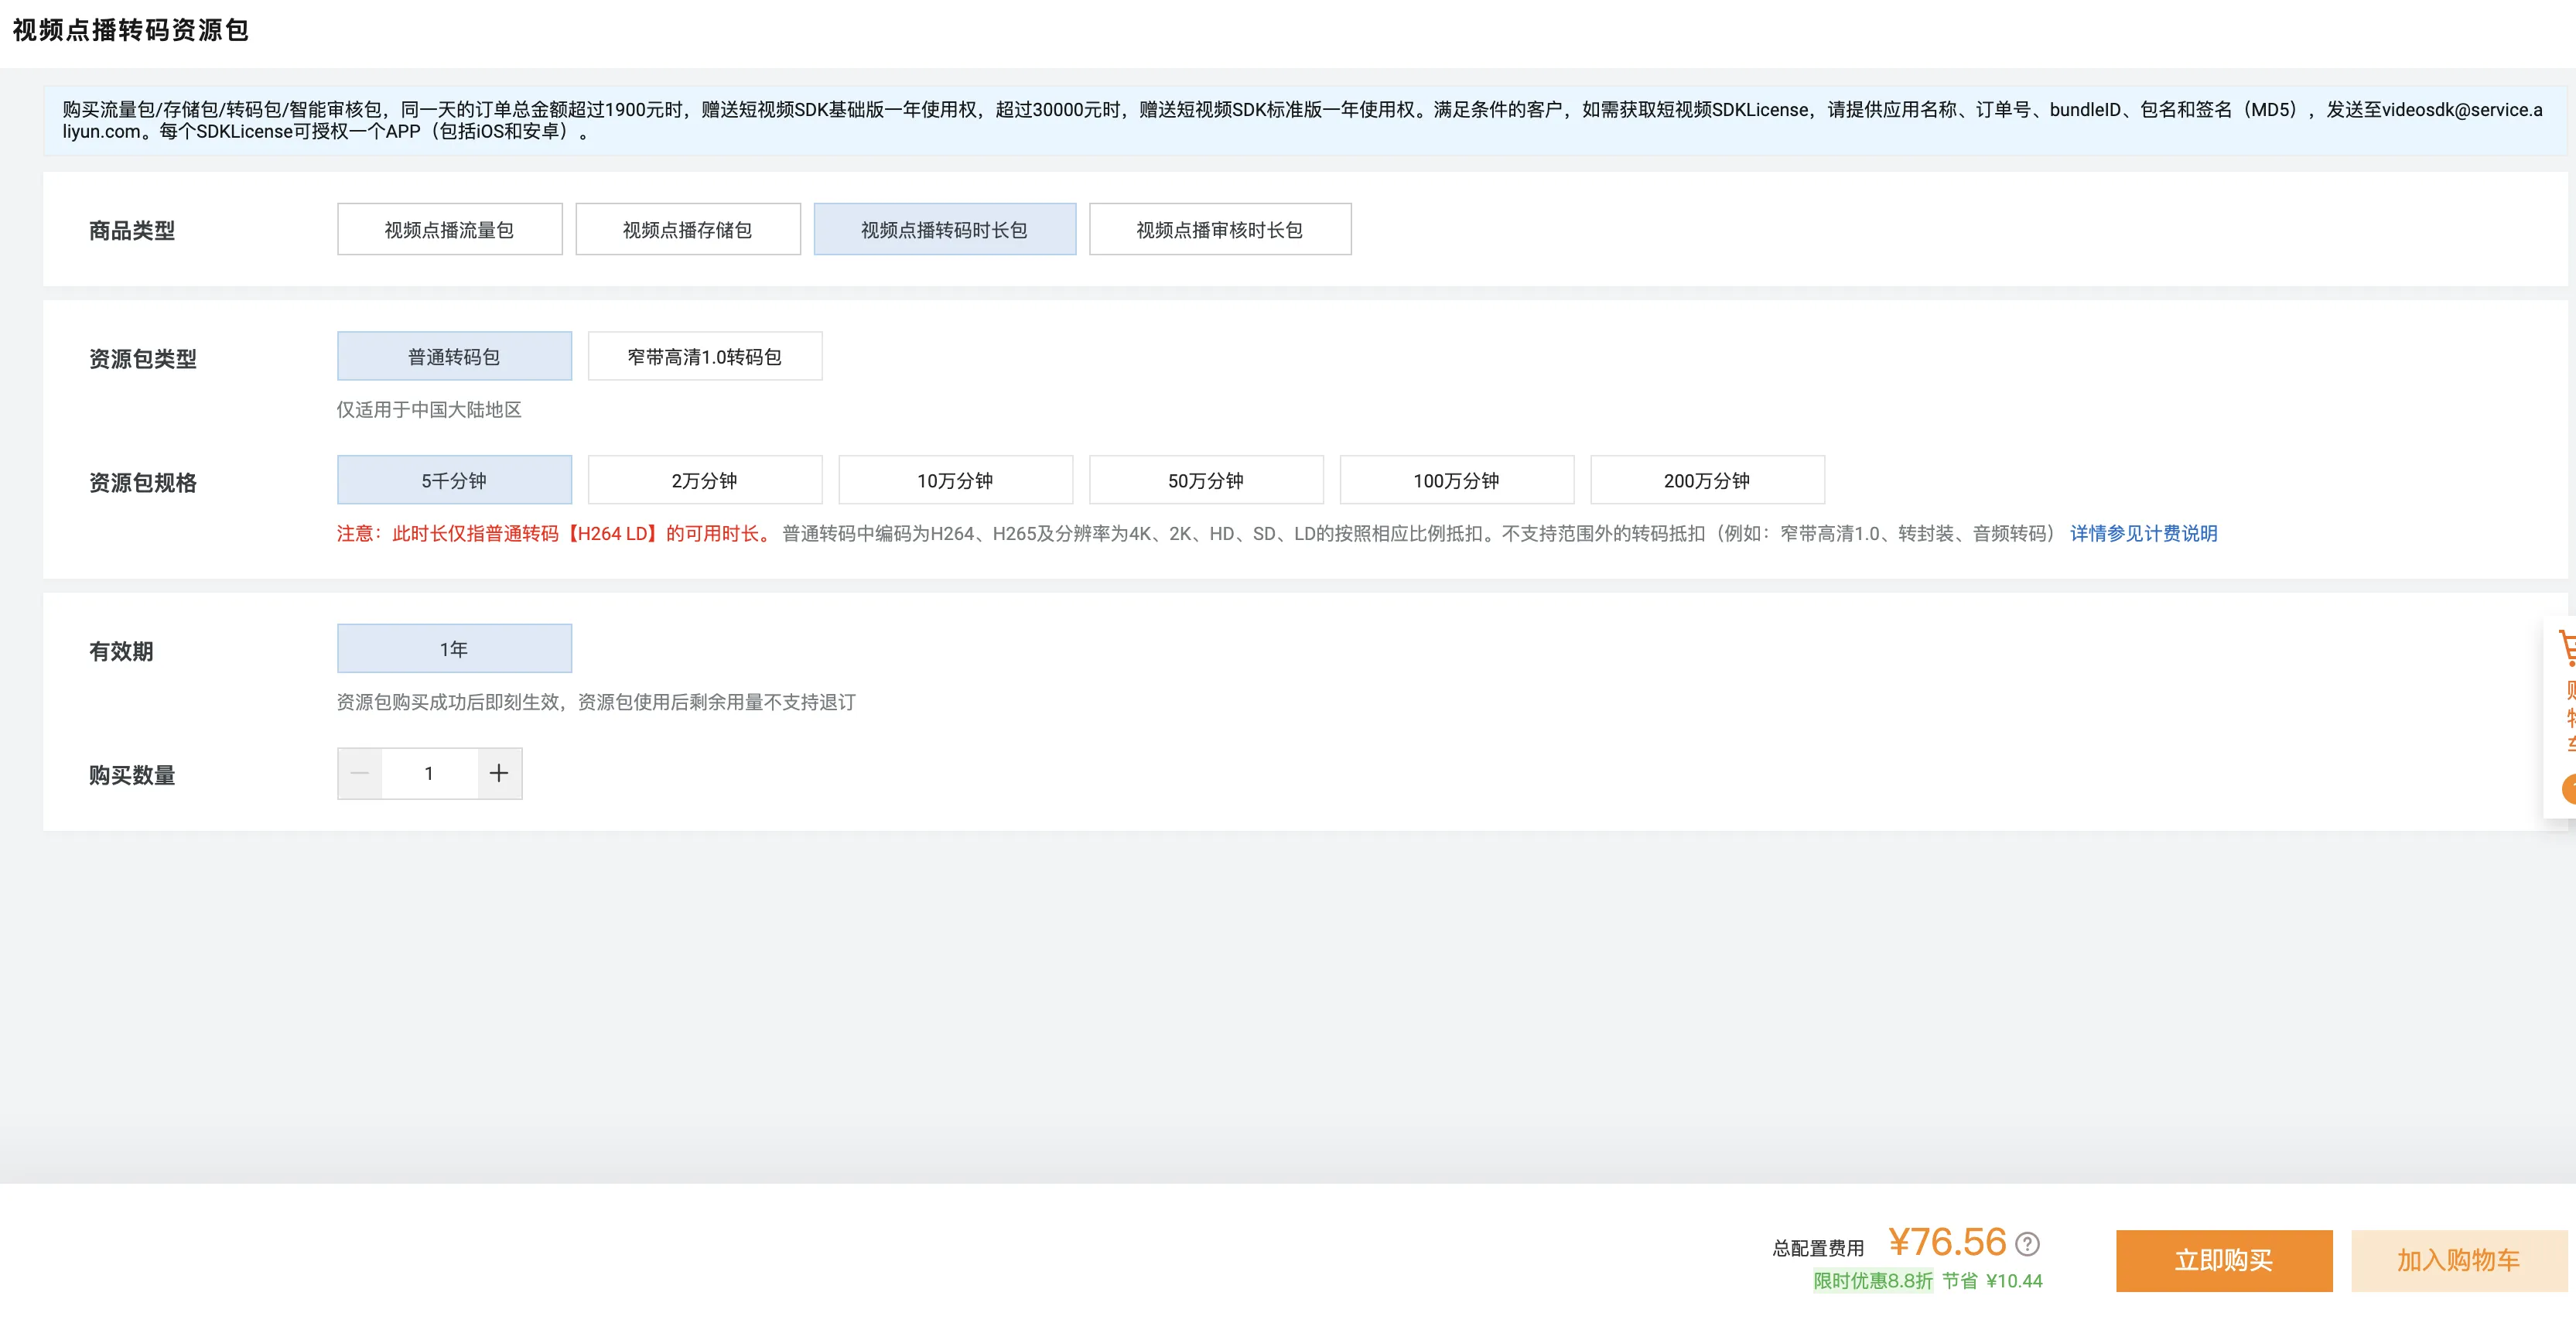The image size is (2576, 1323).
Task: Click the 仅适用于中国大陆地区 note
Action: (x=429, y=409)
